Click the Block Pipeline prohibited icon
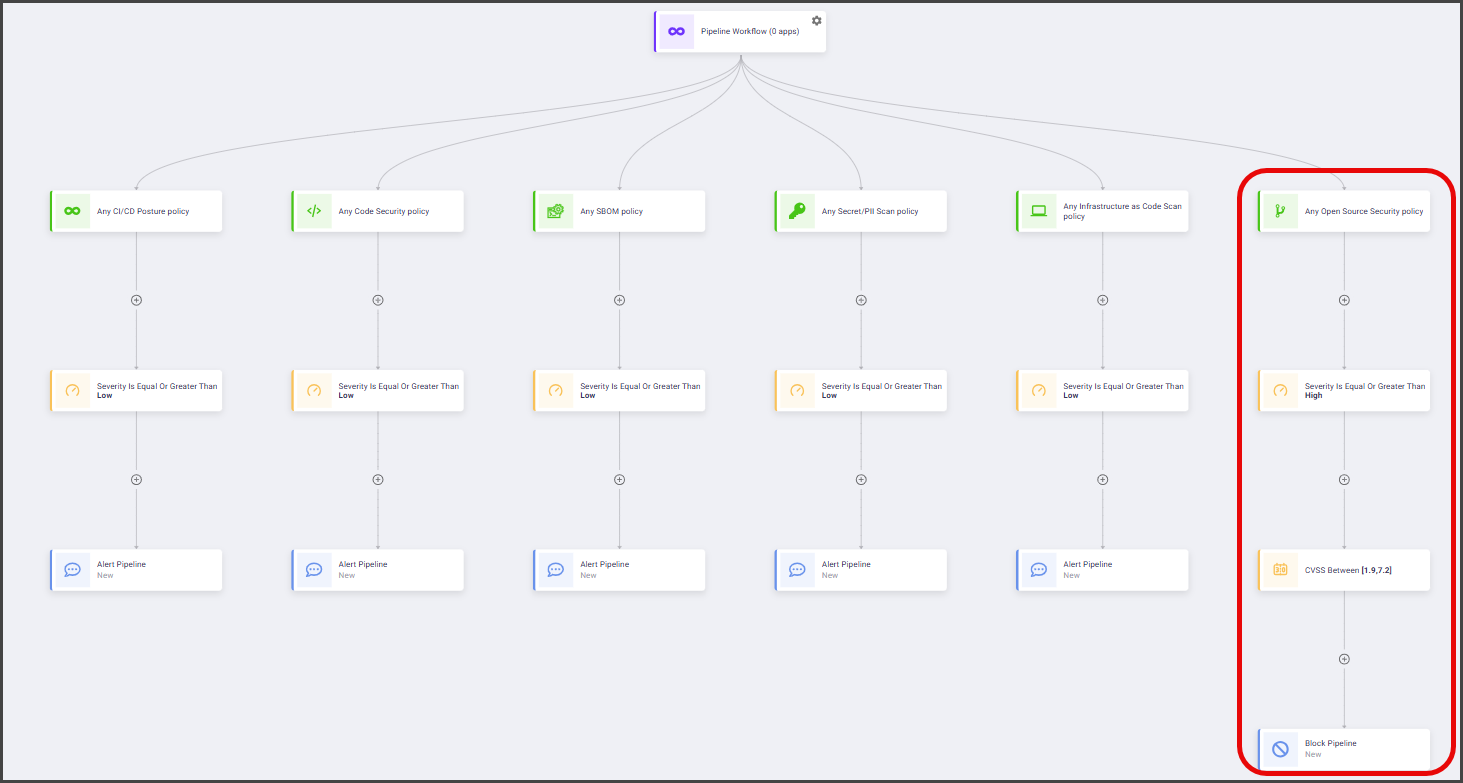The height and width of the screenshot is (783, 1463). tap(1280, 749)
